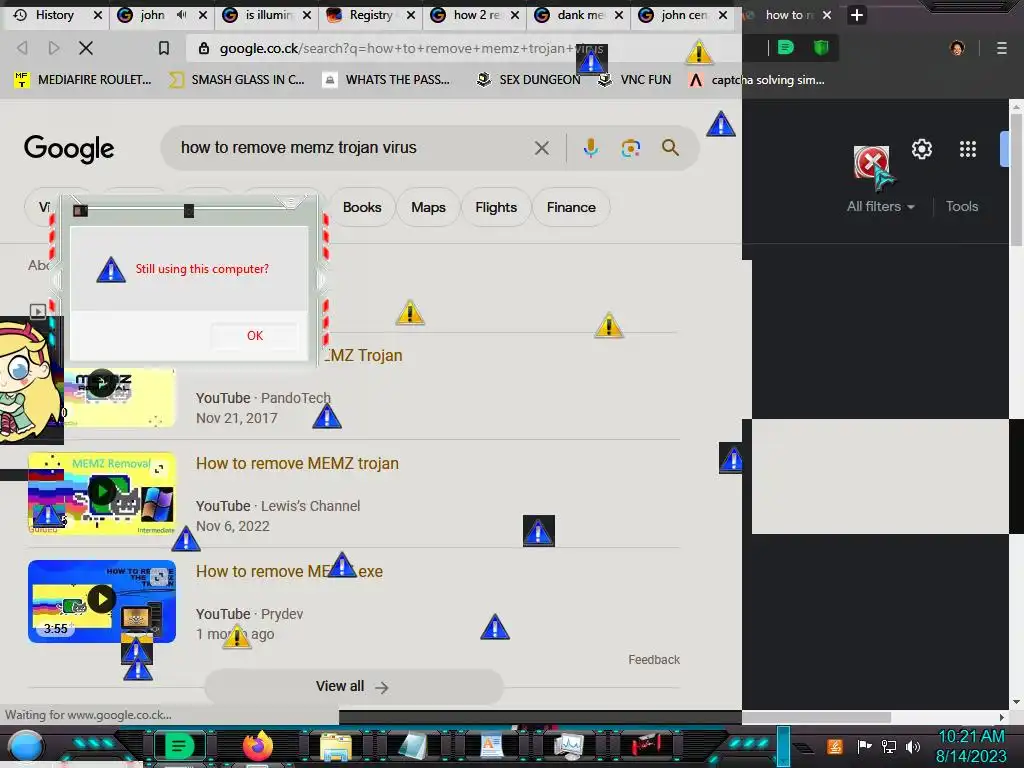1024x768 pixels.
Task: Launch Firefox from the taskbar
Action: point(258,746)
